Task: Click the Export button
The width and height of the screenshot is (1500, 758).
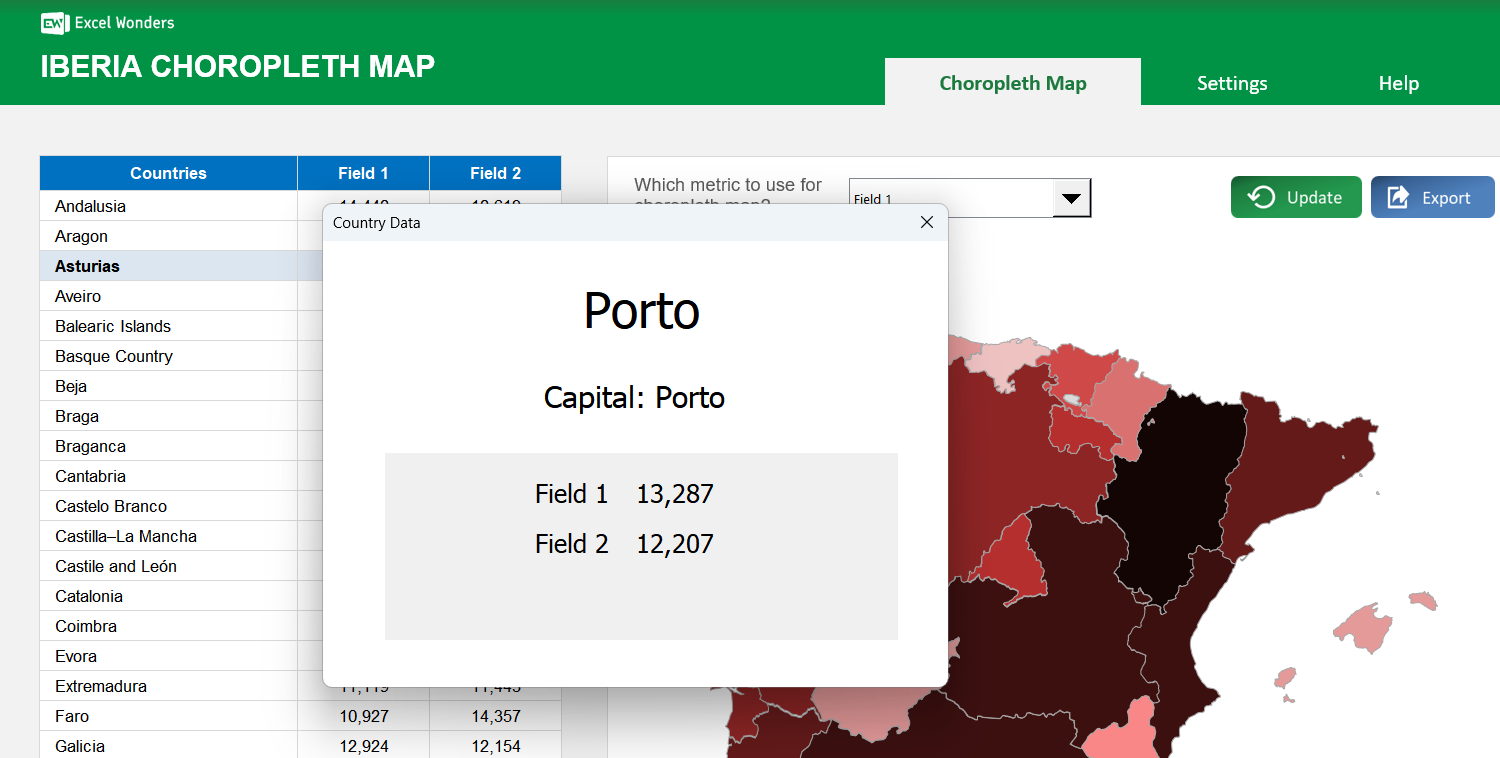Action: pyautogui.click(x=1432, y=197)
